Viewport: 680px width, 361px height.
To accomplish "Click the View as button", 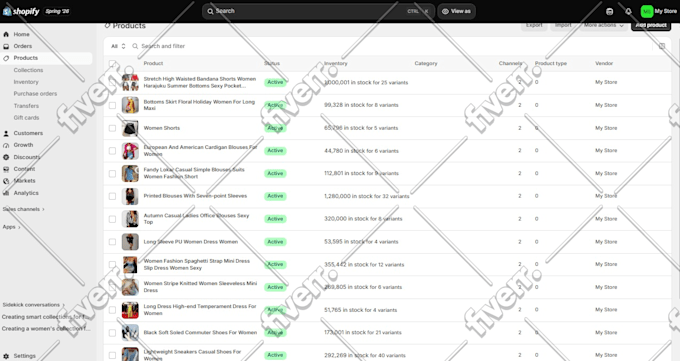I will pyautogui.click(x=456, y=11).
